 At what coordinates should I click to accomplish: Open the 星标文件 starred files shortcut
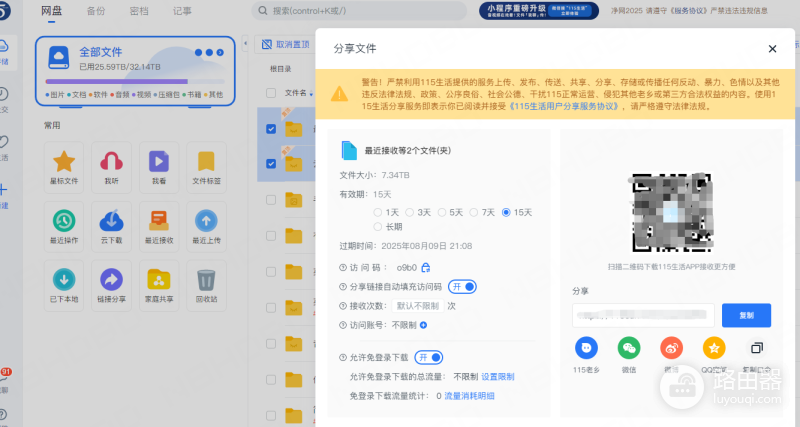[64, 167]
